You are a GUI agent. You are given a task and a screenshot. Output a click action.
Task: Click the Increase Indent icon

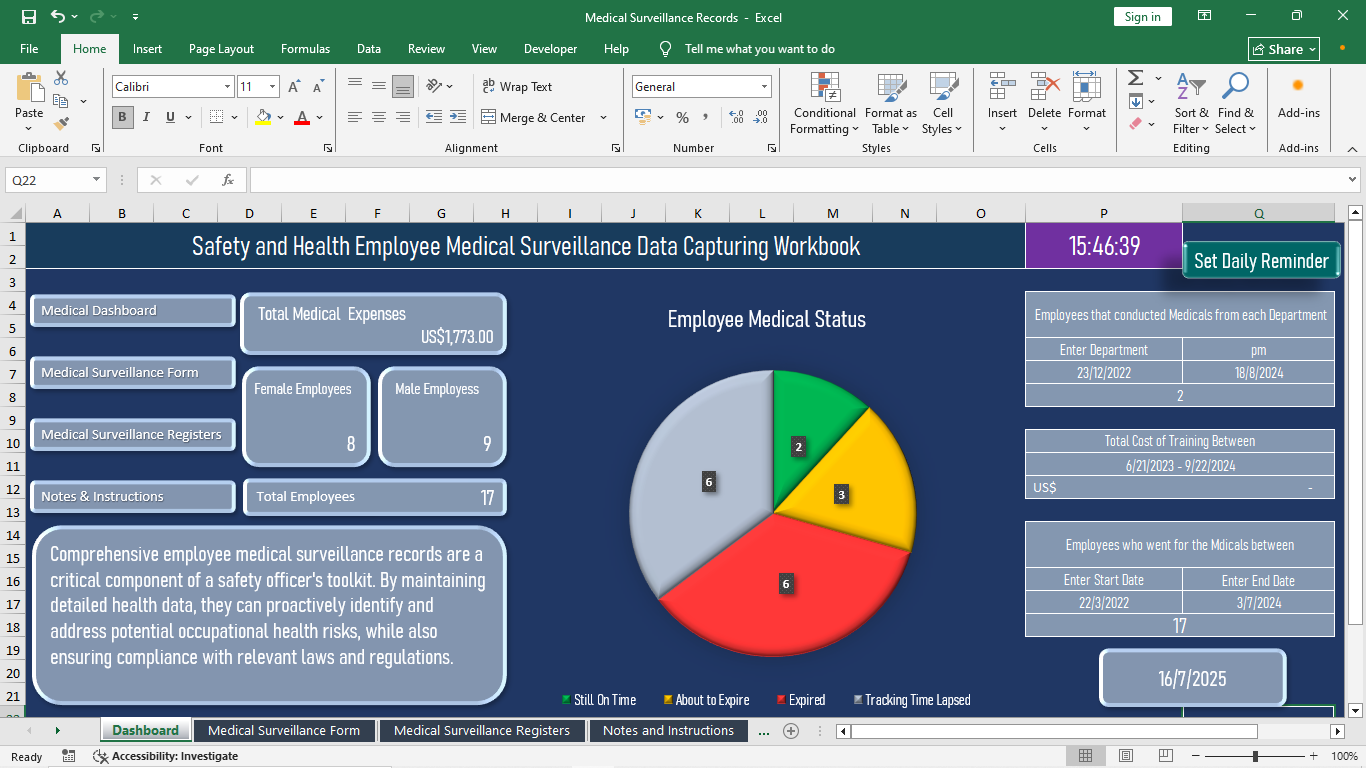[458, 117]
